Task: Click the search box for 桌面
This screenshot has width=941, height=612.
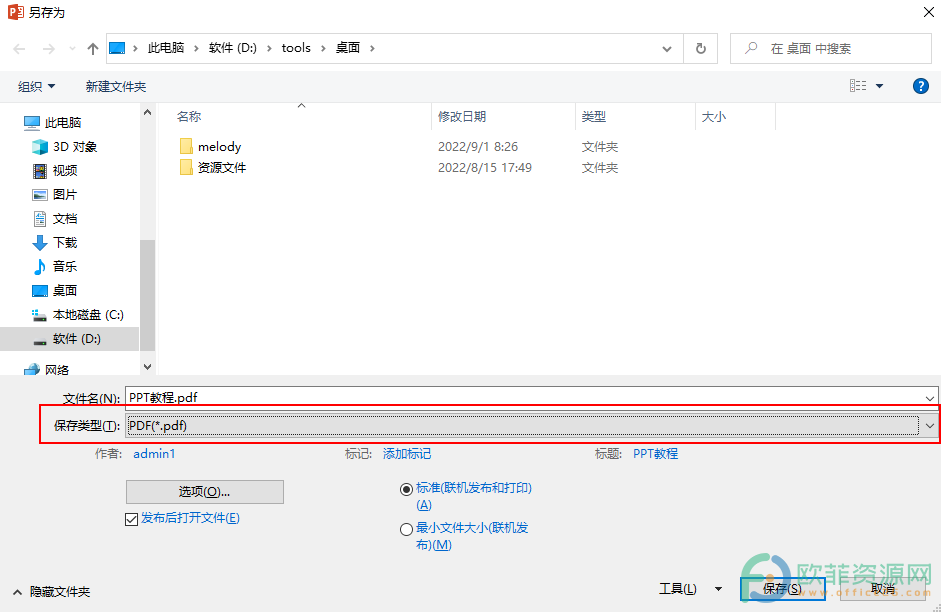Action: [x=831, y=49]
